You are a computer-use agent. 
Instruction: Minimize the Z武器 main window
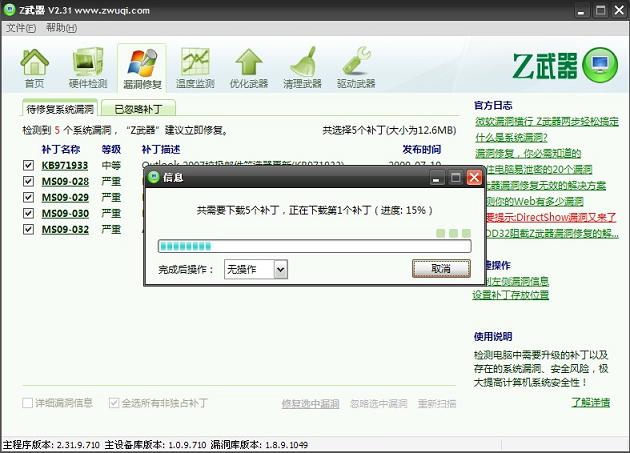point(581,10)
